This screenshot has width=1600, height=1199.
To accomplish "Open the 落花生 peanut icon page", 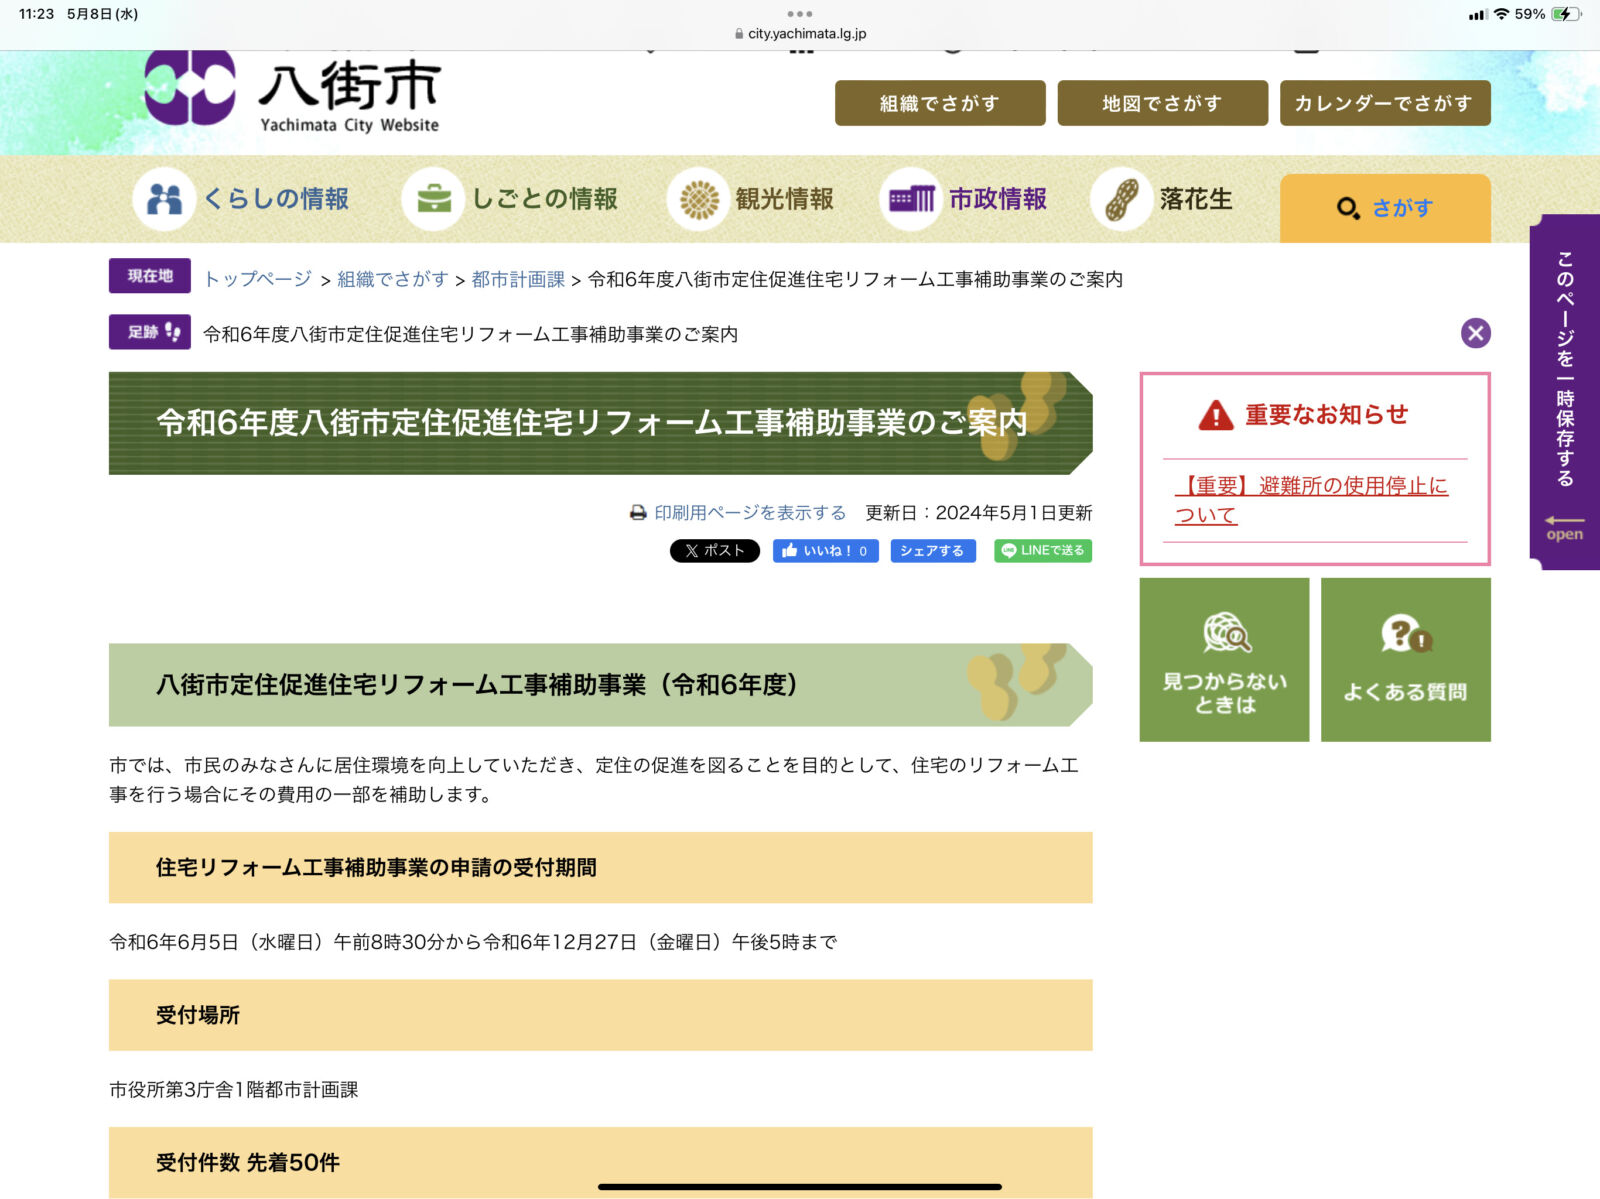I will pyautogui.click(x=1122, y=199).
